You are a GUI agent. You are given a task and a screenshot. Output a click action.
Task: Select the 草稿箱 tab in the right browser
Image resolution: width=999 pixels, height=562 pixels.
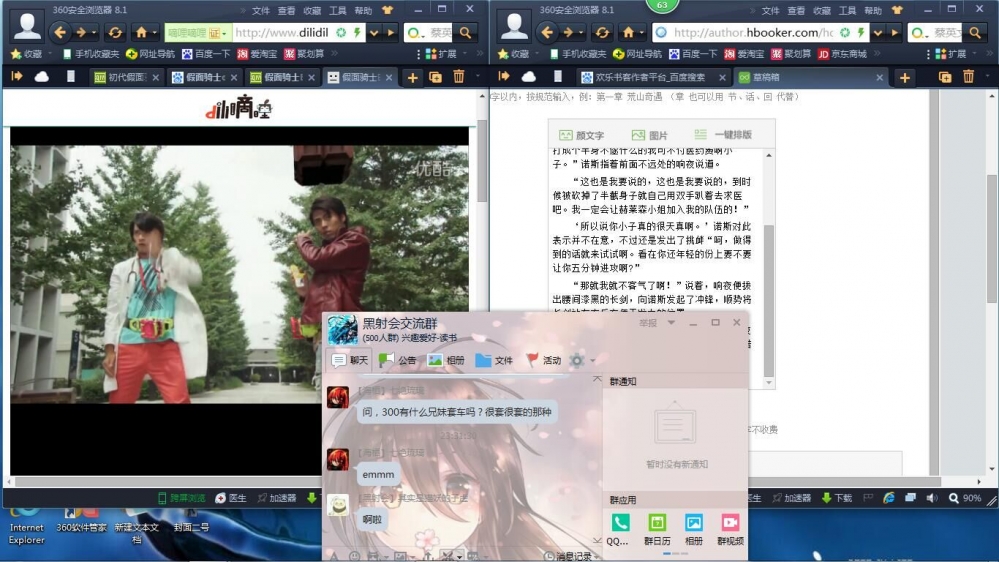coord(810,77)
